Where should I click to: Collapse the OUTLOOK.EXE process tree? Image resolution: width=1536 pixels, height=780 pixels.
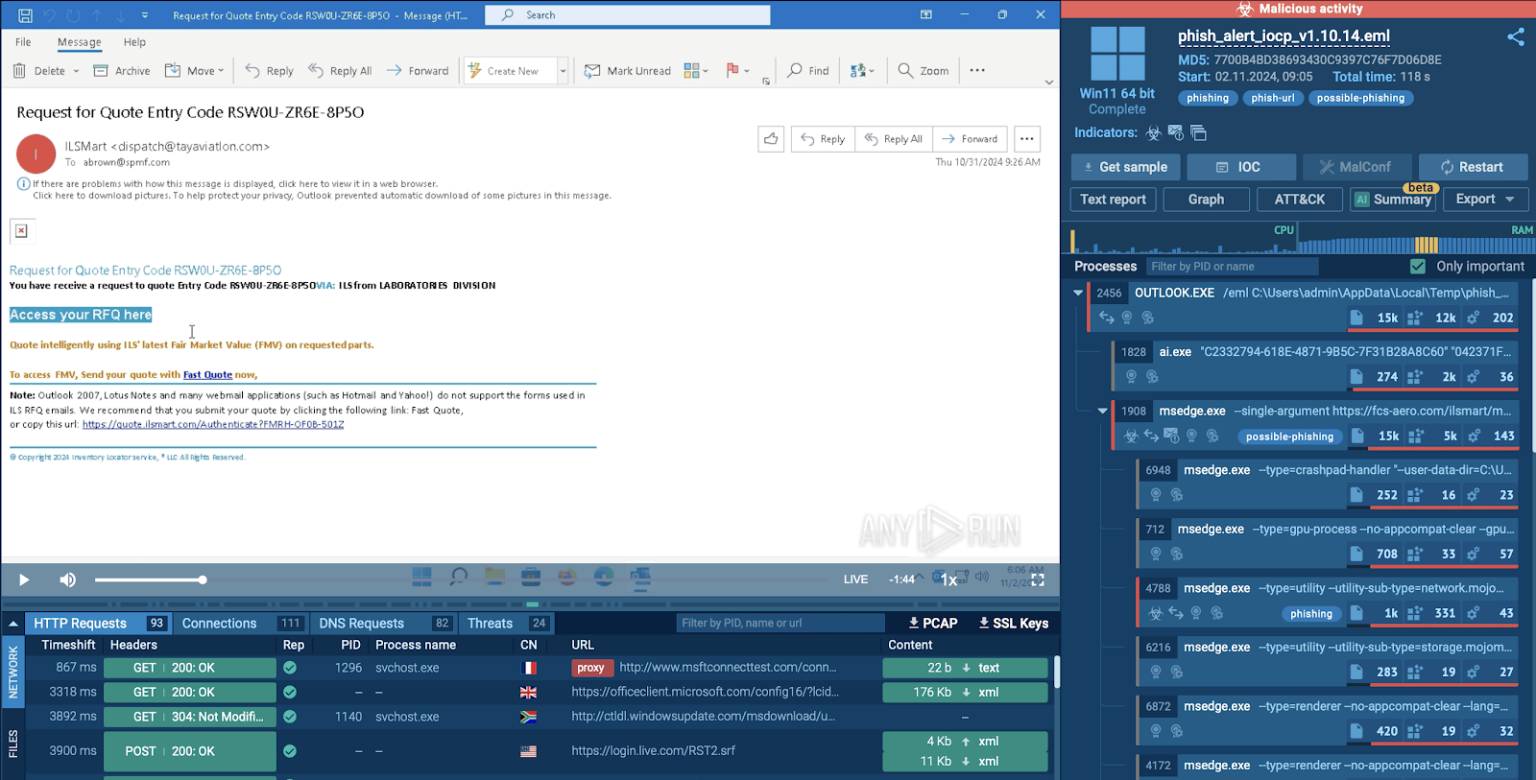click(1078, 292)
